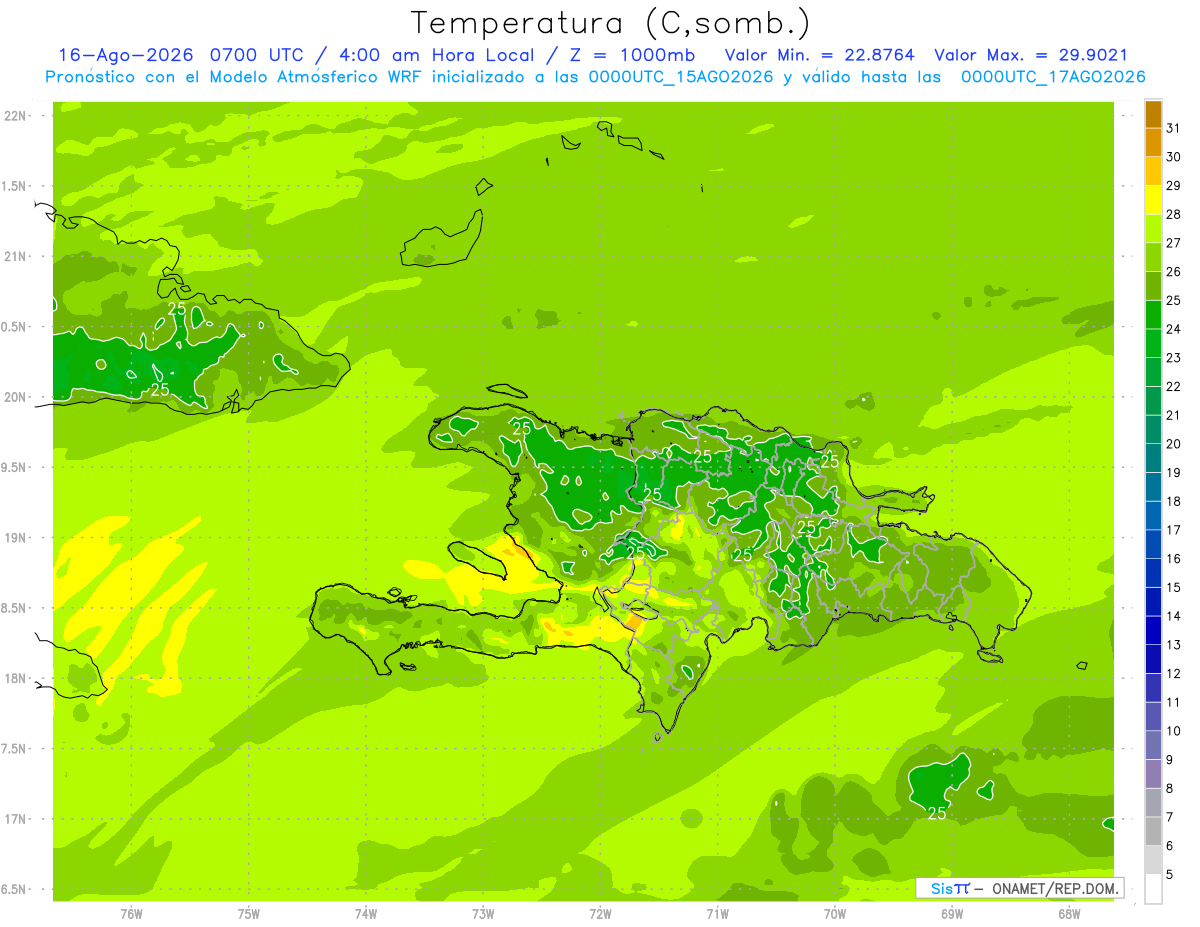Click legend value 10 on color bar
This screenshot has height=927, width=1200.
tap(1174, 731)
